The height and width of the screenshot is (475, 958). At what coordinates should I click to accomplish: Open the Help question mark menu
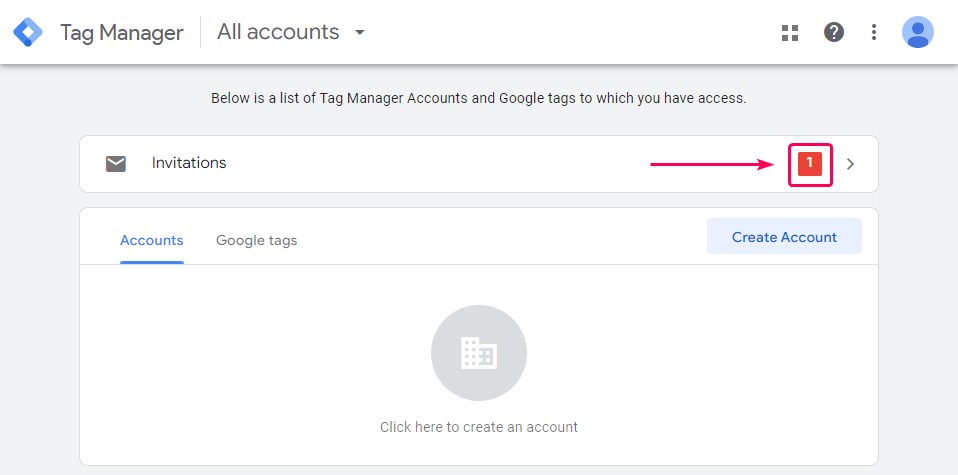tap(833, 32)
